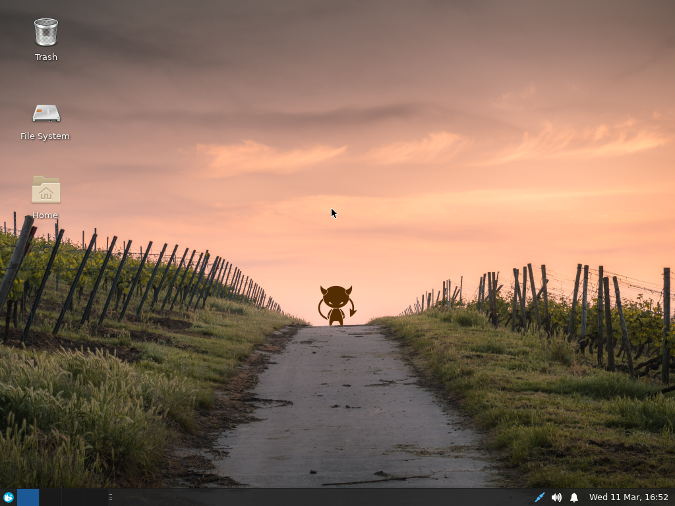Click the "Home" text label

pos(45,215)
